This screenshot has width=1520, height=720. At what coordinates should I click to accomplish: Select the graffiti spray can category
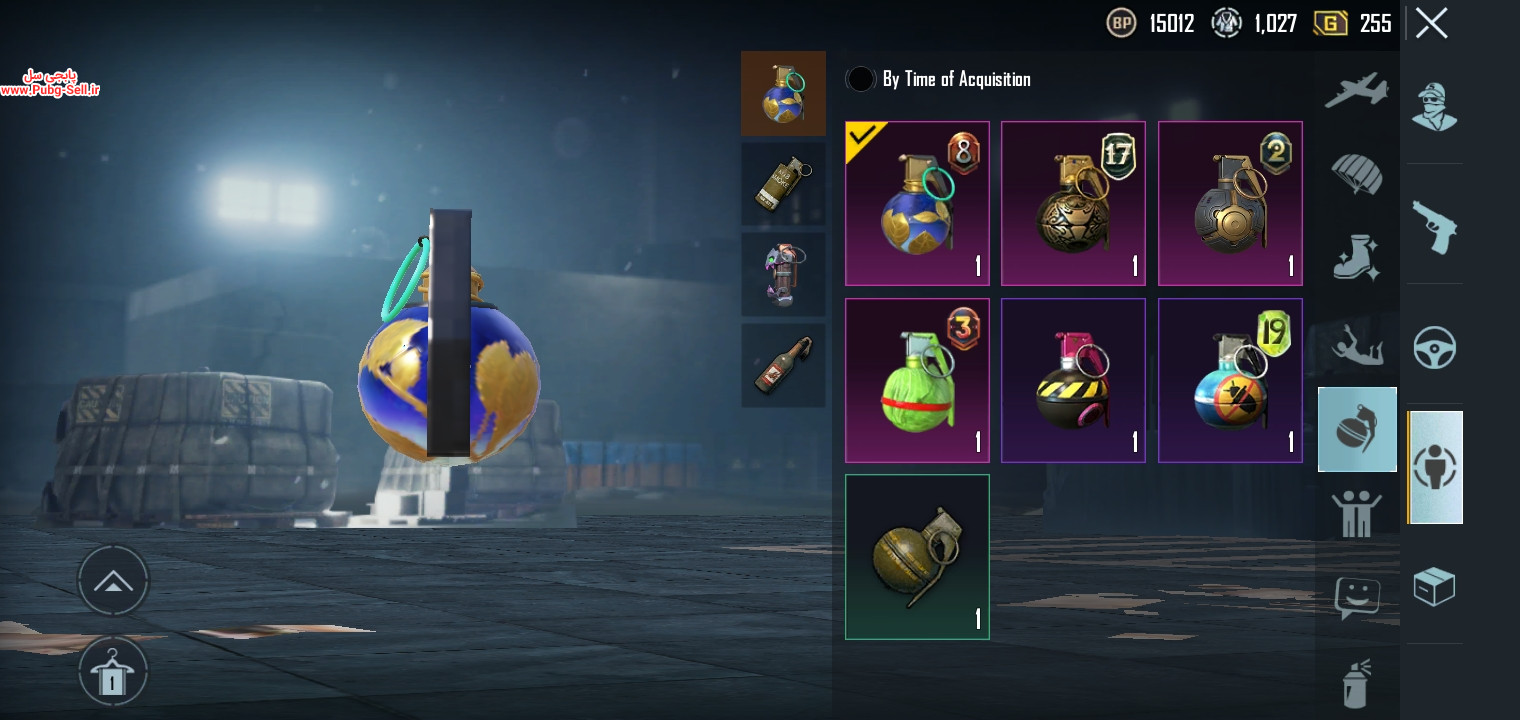tap(1357, 683)
